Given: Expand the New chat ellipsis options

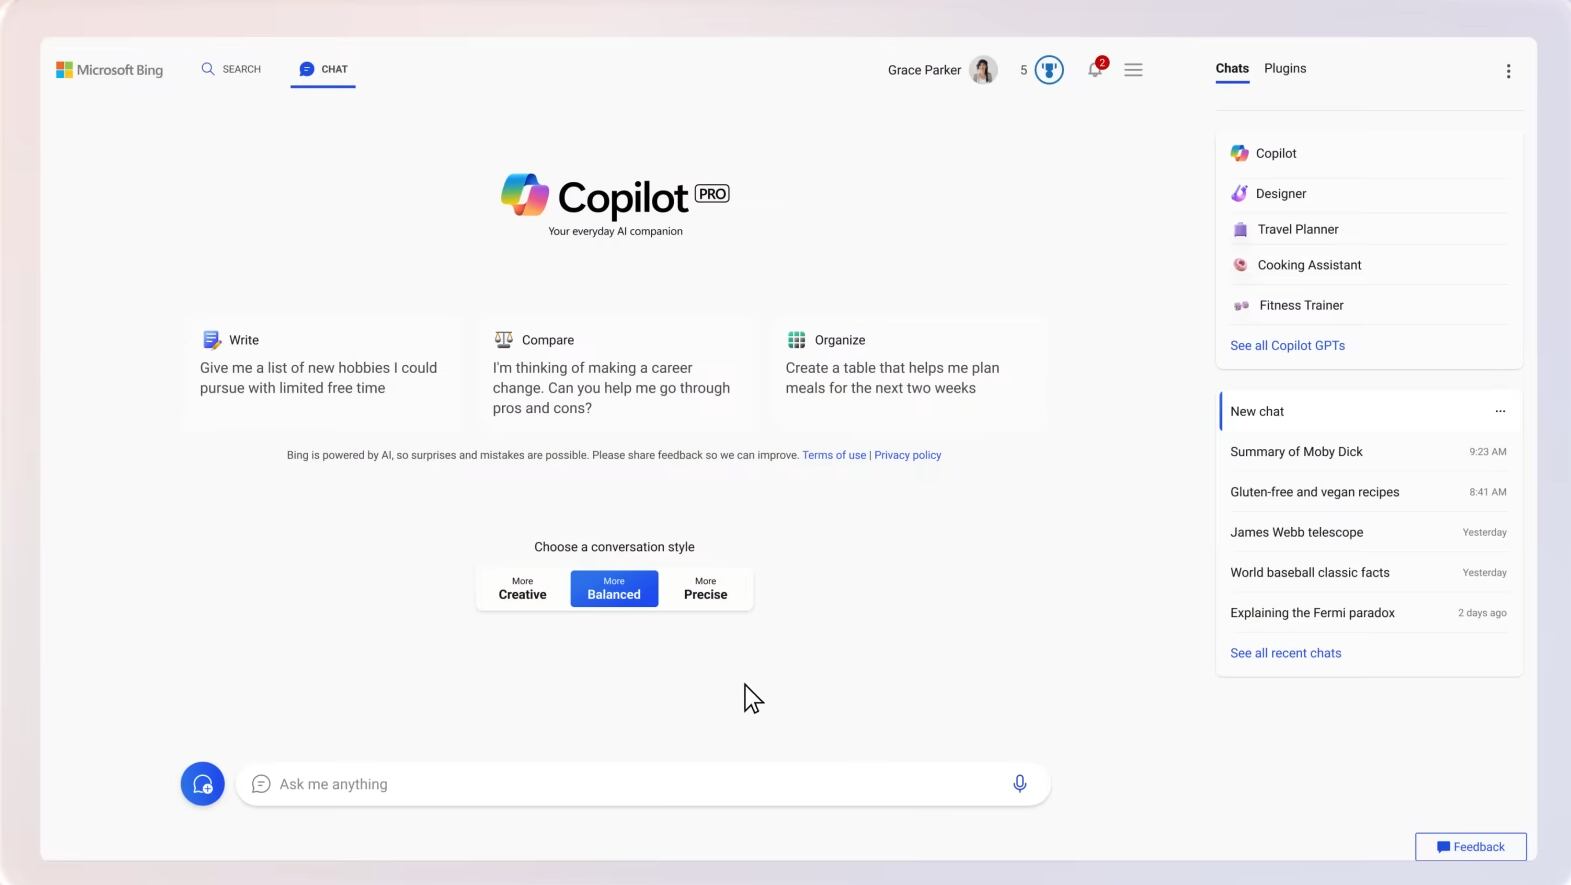Looking at the screenshot, I should point(1500,411).
